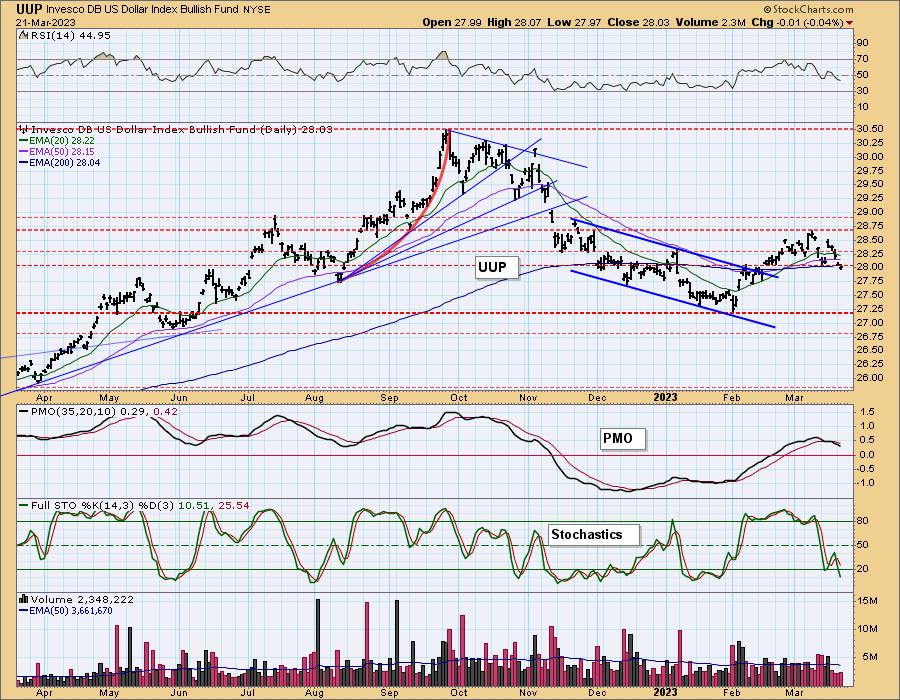Click the 0.0 level on the PMO axis

click(x=868, y=455)
